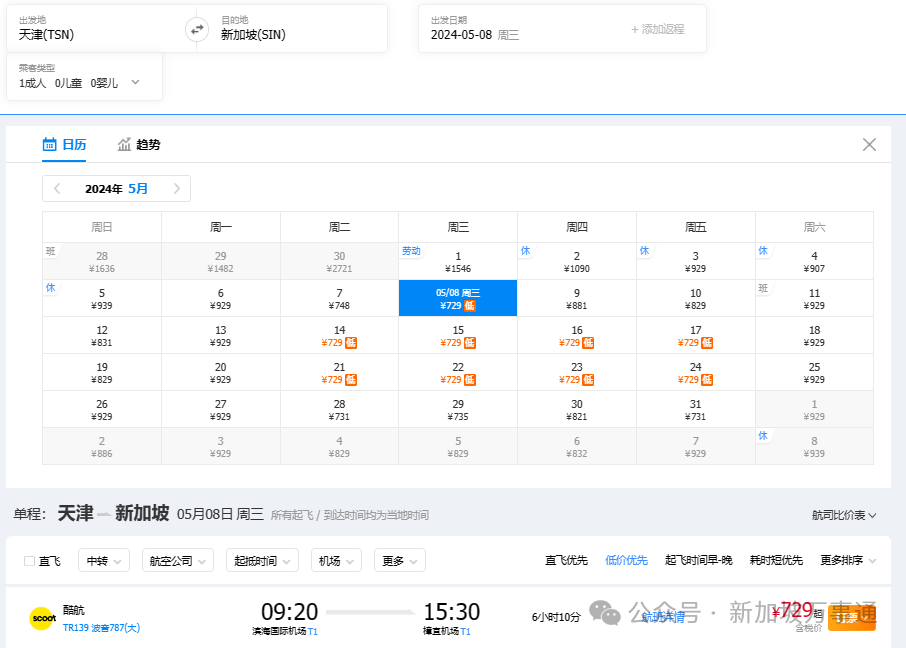Go to previous month in calendar
906x648 pixels.
[x=57, y=188]
